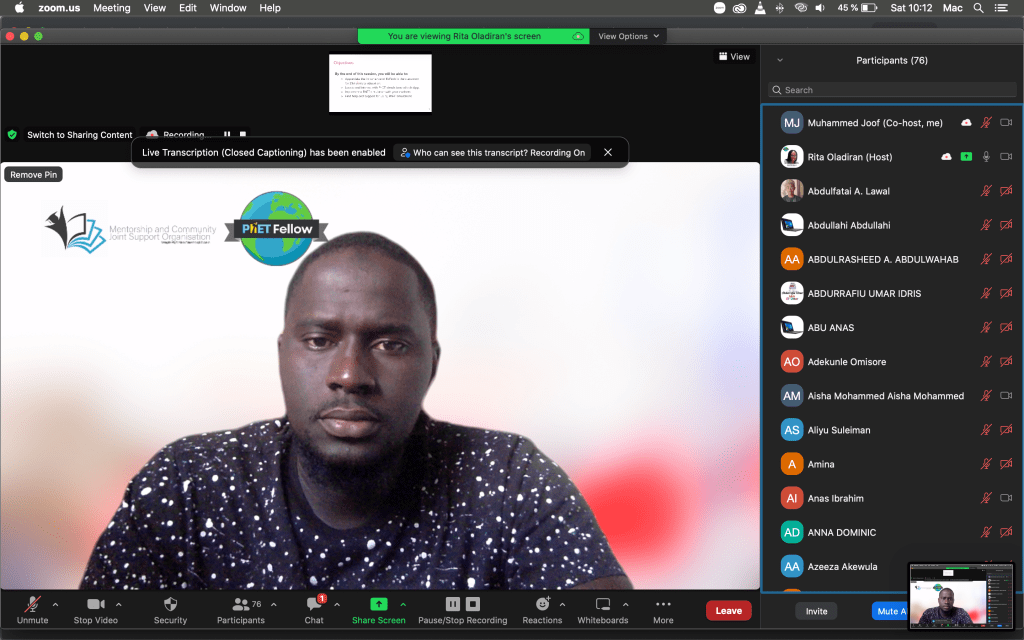Image resolution: width=1024 pixels, height=640 pixels.
Task: Click Muhammed Joof's muted microphone icon
Action: point(986,123)
